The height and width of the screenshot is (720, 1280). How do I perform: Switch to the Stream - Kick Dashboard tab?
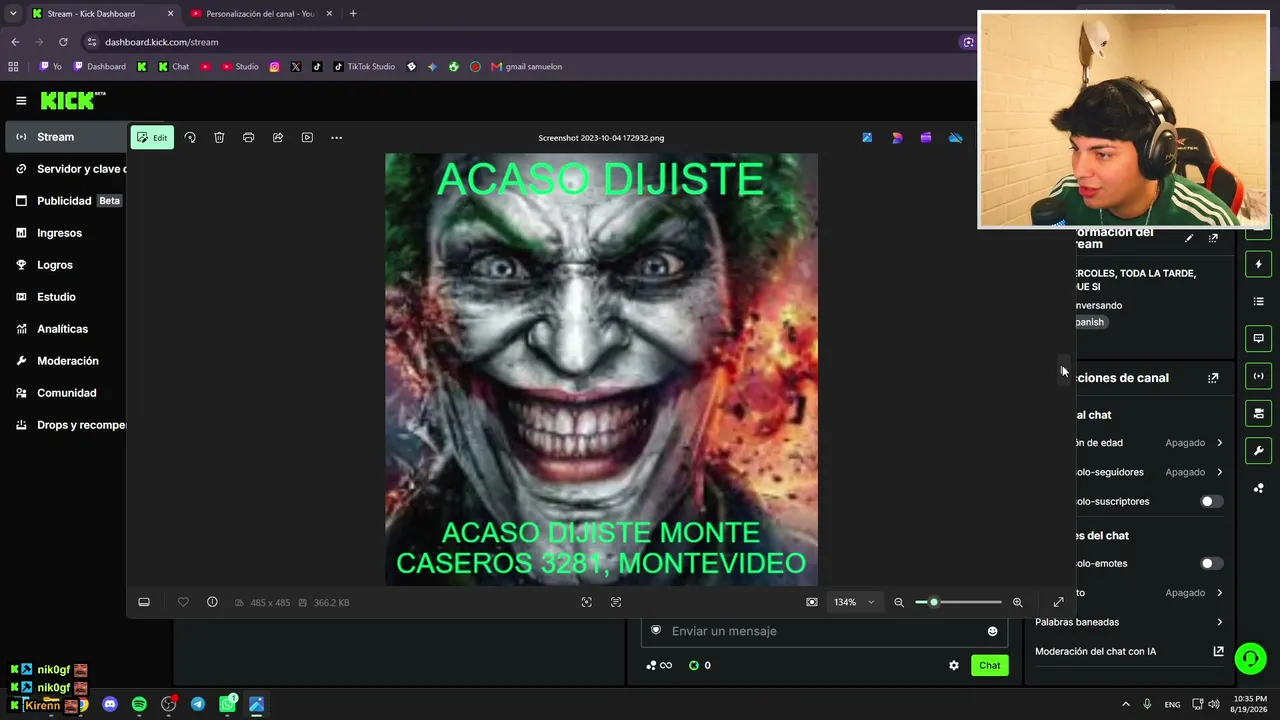click(x=102, y=14)
